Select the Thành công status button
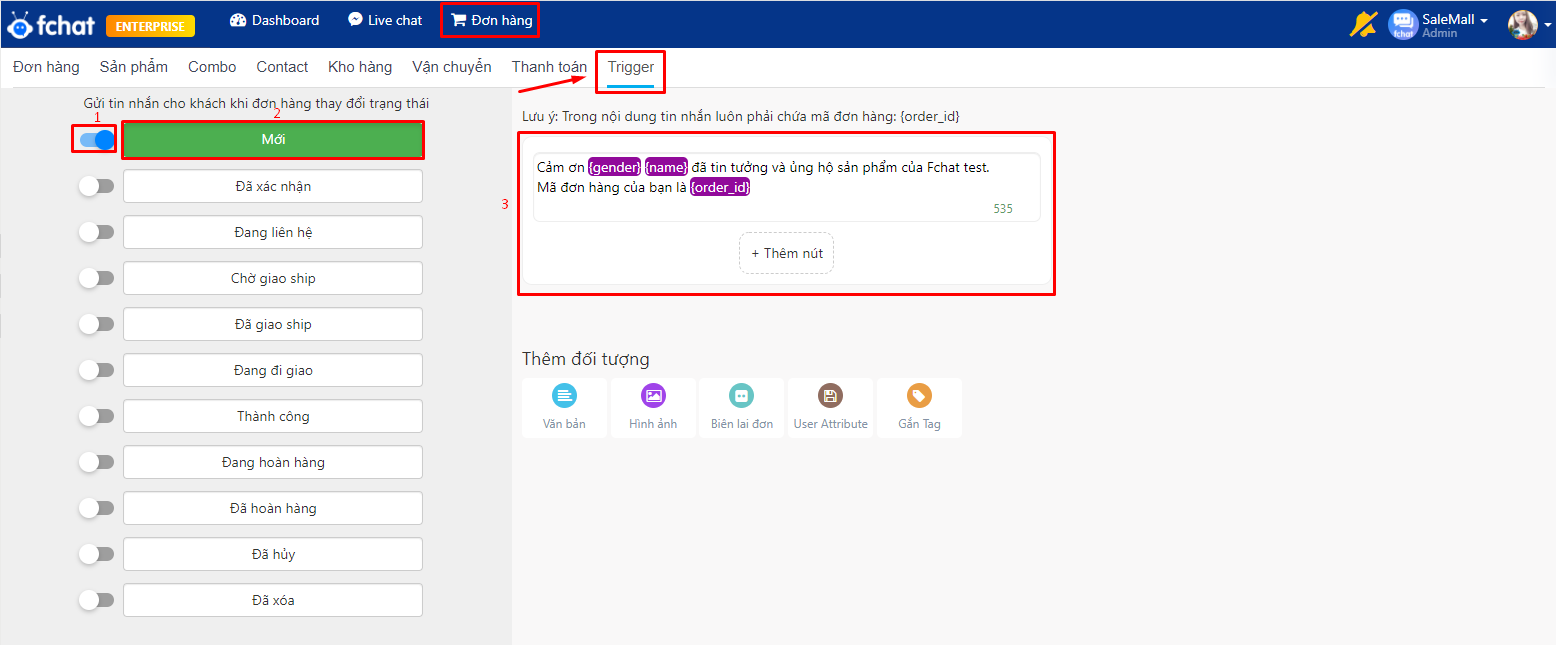Image resolution: width=1556 pixels, height=645 pixels. [x=273, y=416]
